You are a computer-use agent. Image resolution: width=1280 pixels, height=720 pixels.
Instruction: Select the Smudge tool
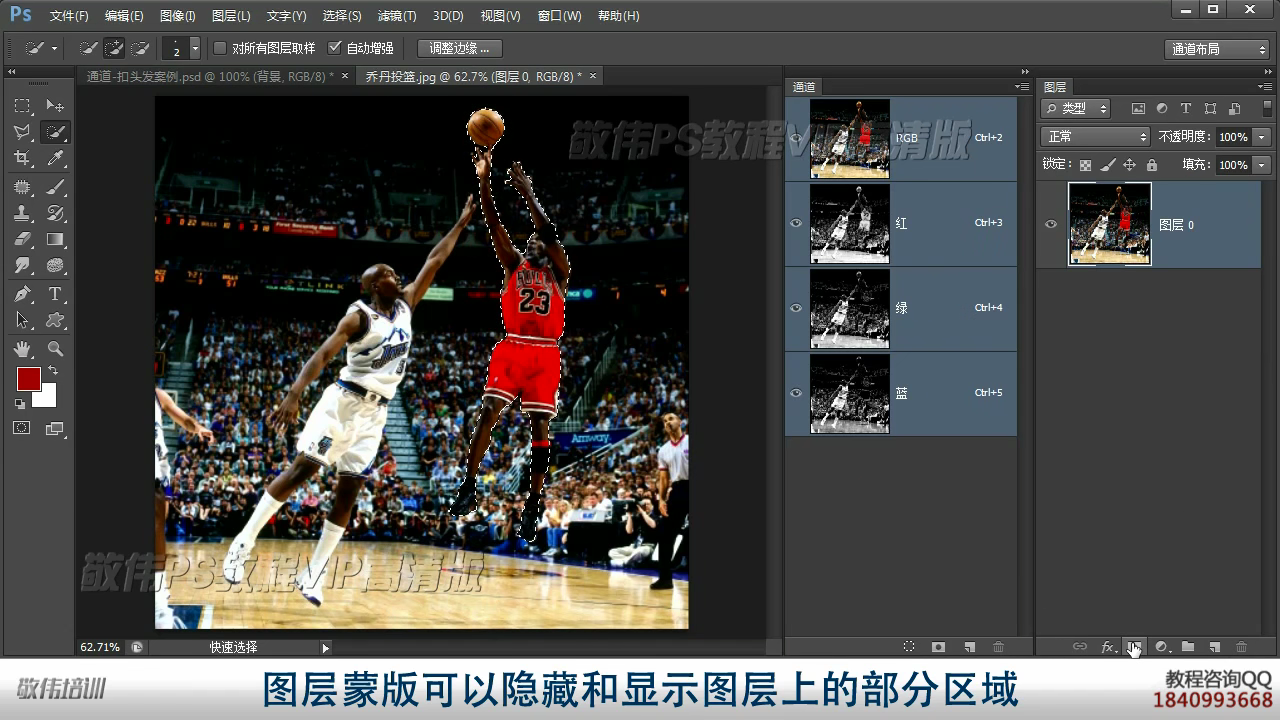(x=22, y=265)
